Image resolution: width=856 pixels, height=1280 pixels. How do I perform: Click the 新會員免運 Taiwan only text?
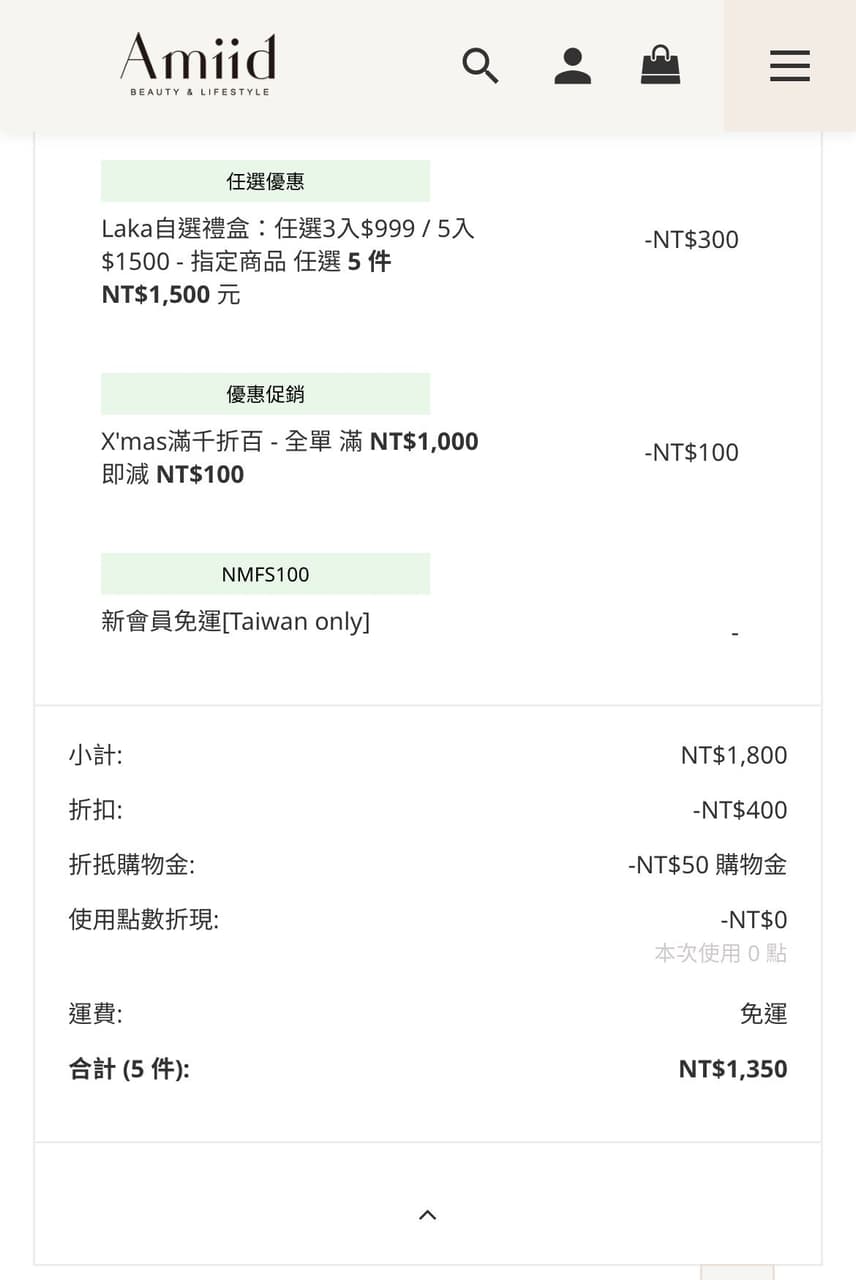point(235,622)
